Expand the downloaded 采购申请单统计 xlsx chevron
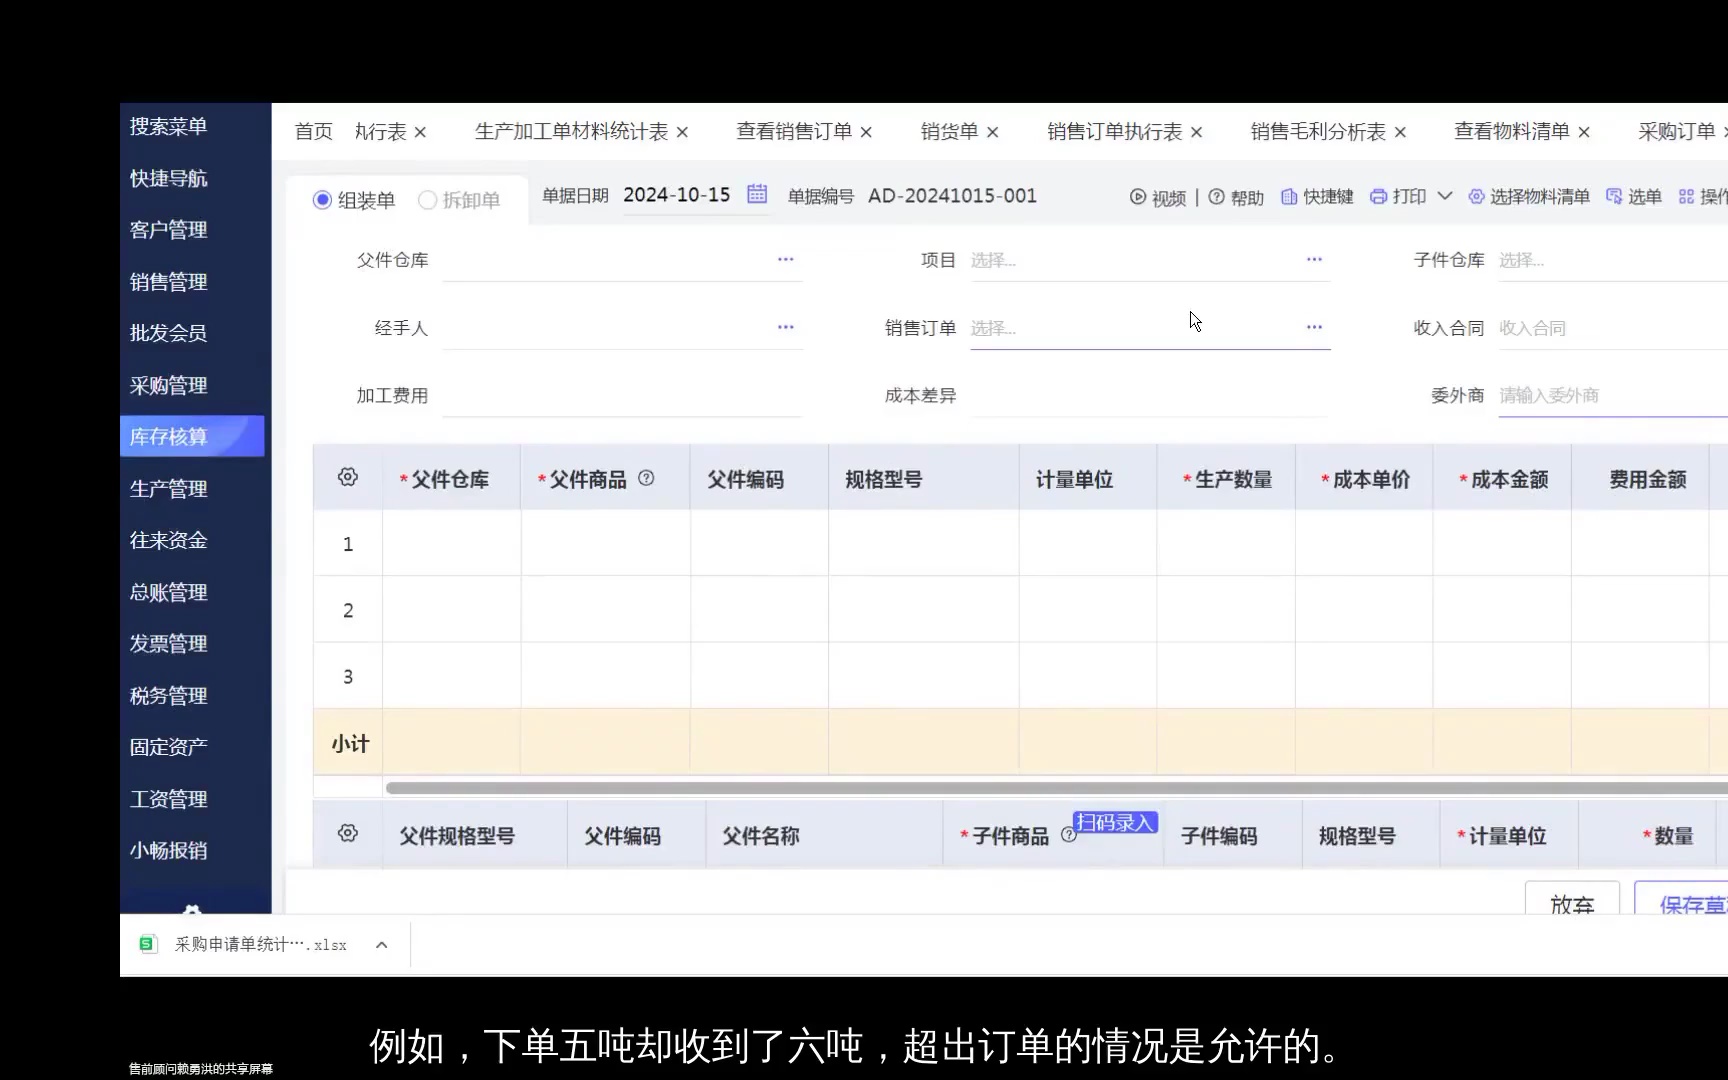The width and height of the screenshot is (1728, 1080). click(381, 944)
